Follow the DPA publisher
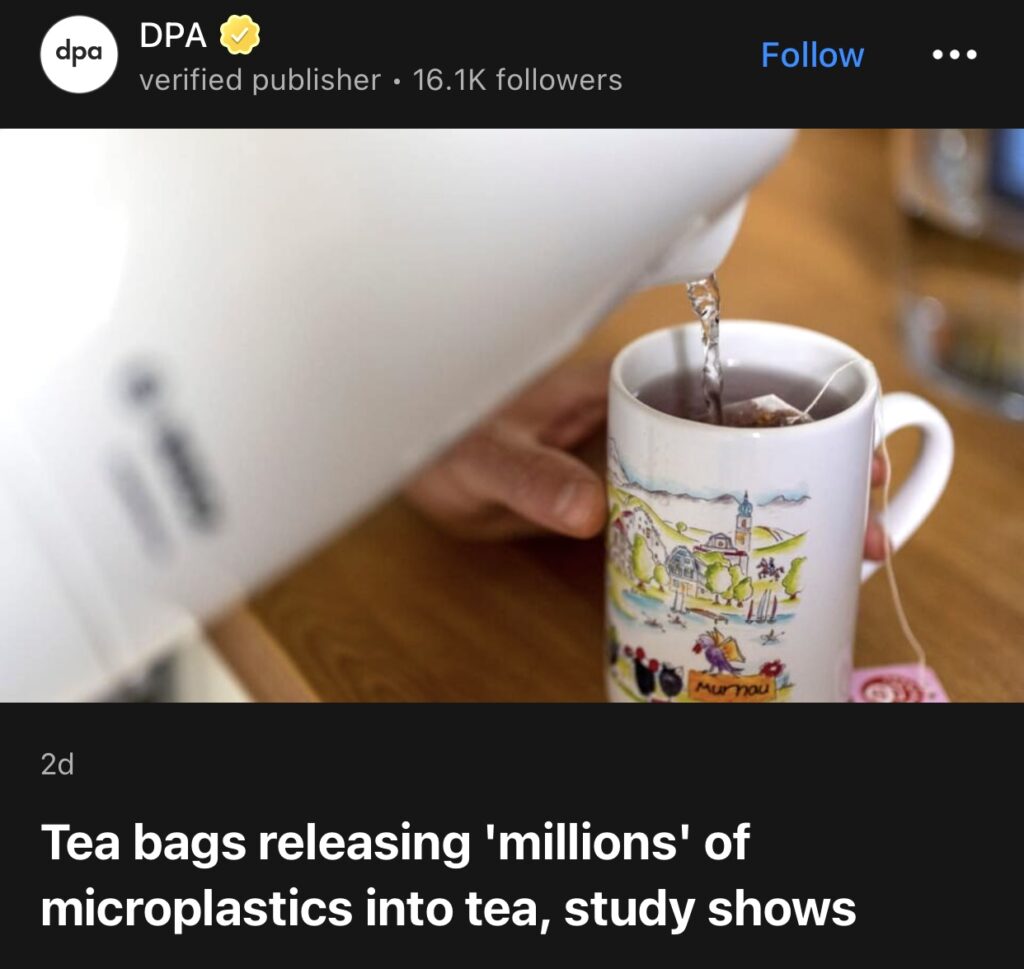The height and width of the screenshot is (969, 1024). pos(812,55)
